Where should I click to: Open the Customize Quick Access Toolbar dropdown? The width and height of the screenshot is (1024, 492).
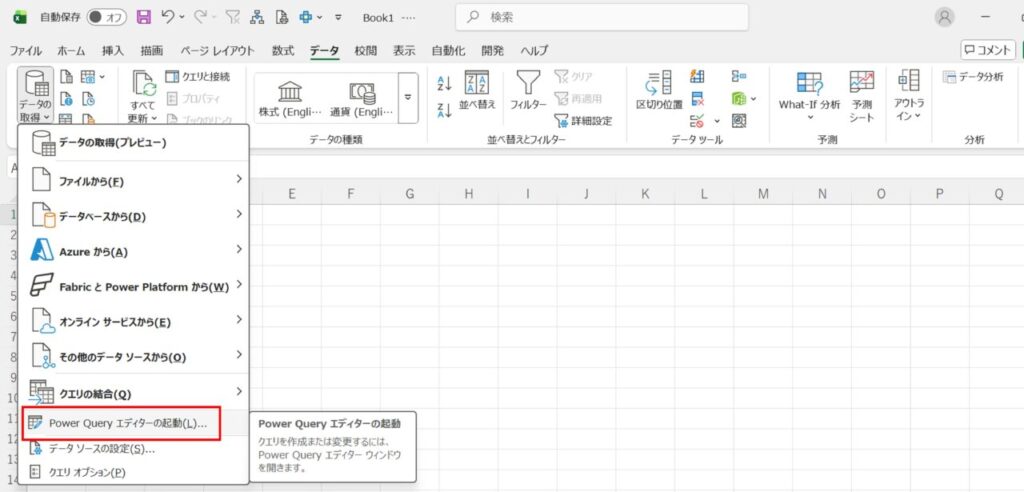338,18
